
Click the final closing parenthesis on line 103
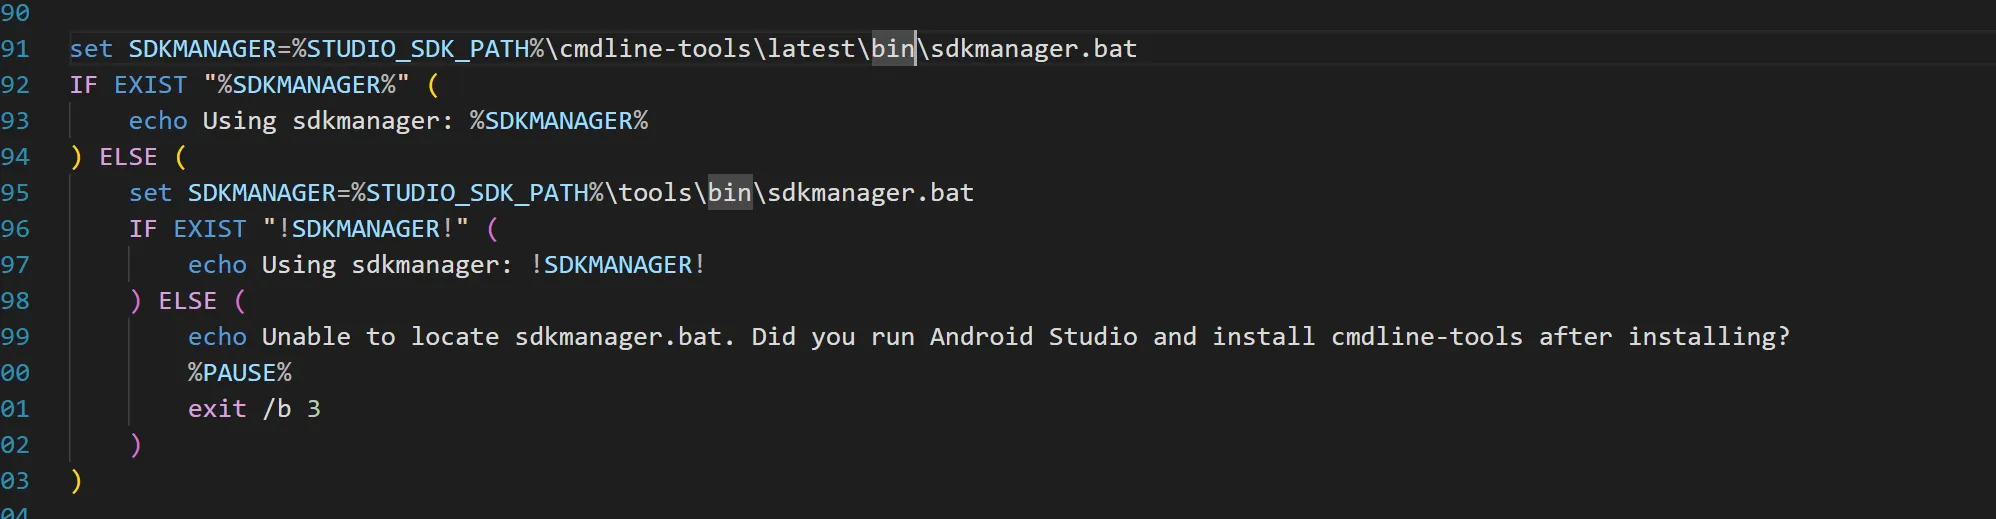coord(76,481)
